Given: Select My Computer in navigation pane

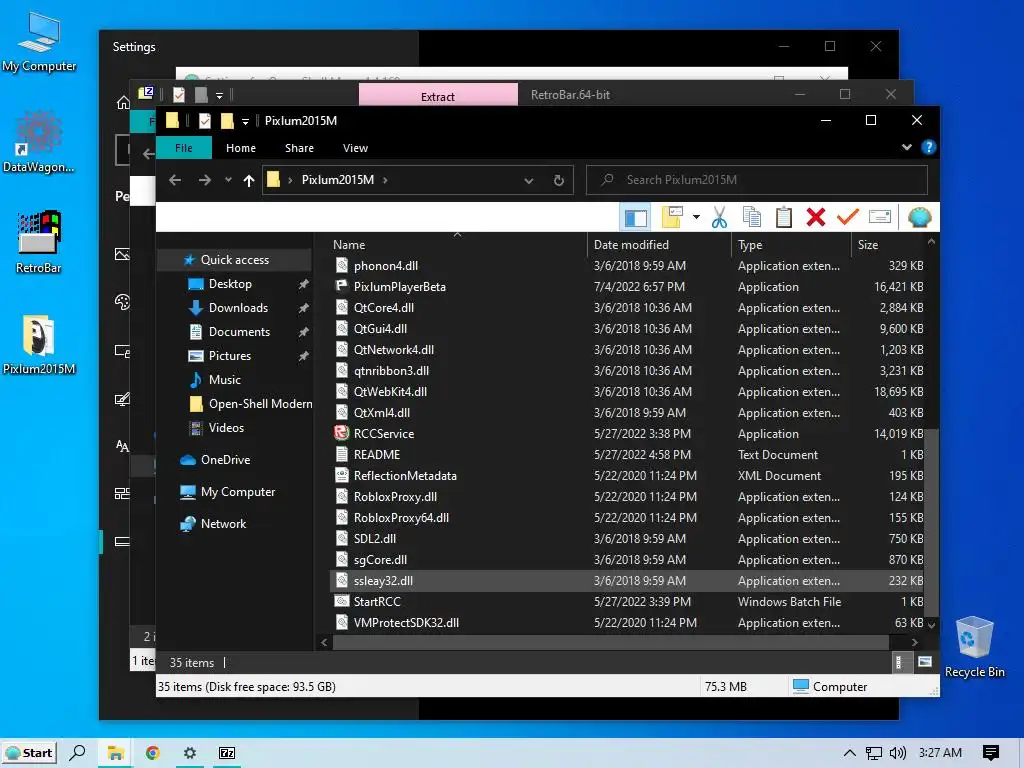Looking at the screenshot, I should tap(238, 492).
